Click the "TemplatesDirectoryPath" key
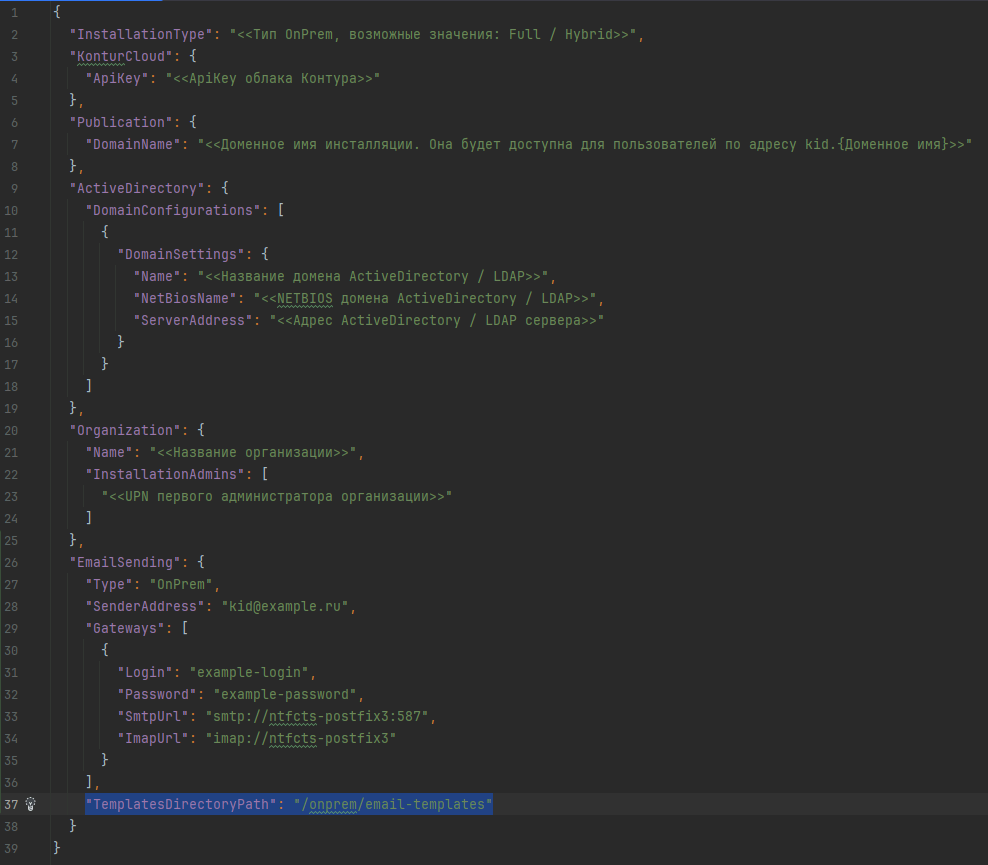988x865 pixels. (x=181, y=804)
